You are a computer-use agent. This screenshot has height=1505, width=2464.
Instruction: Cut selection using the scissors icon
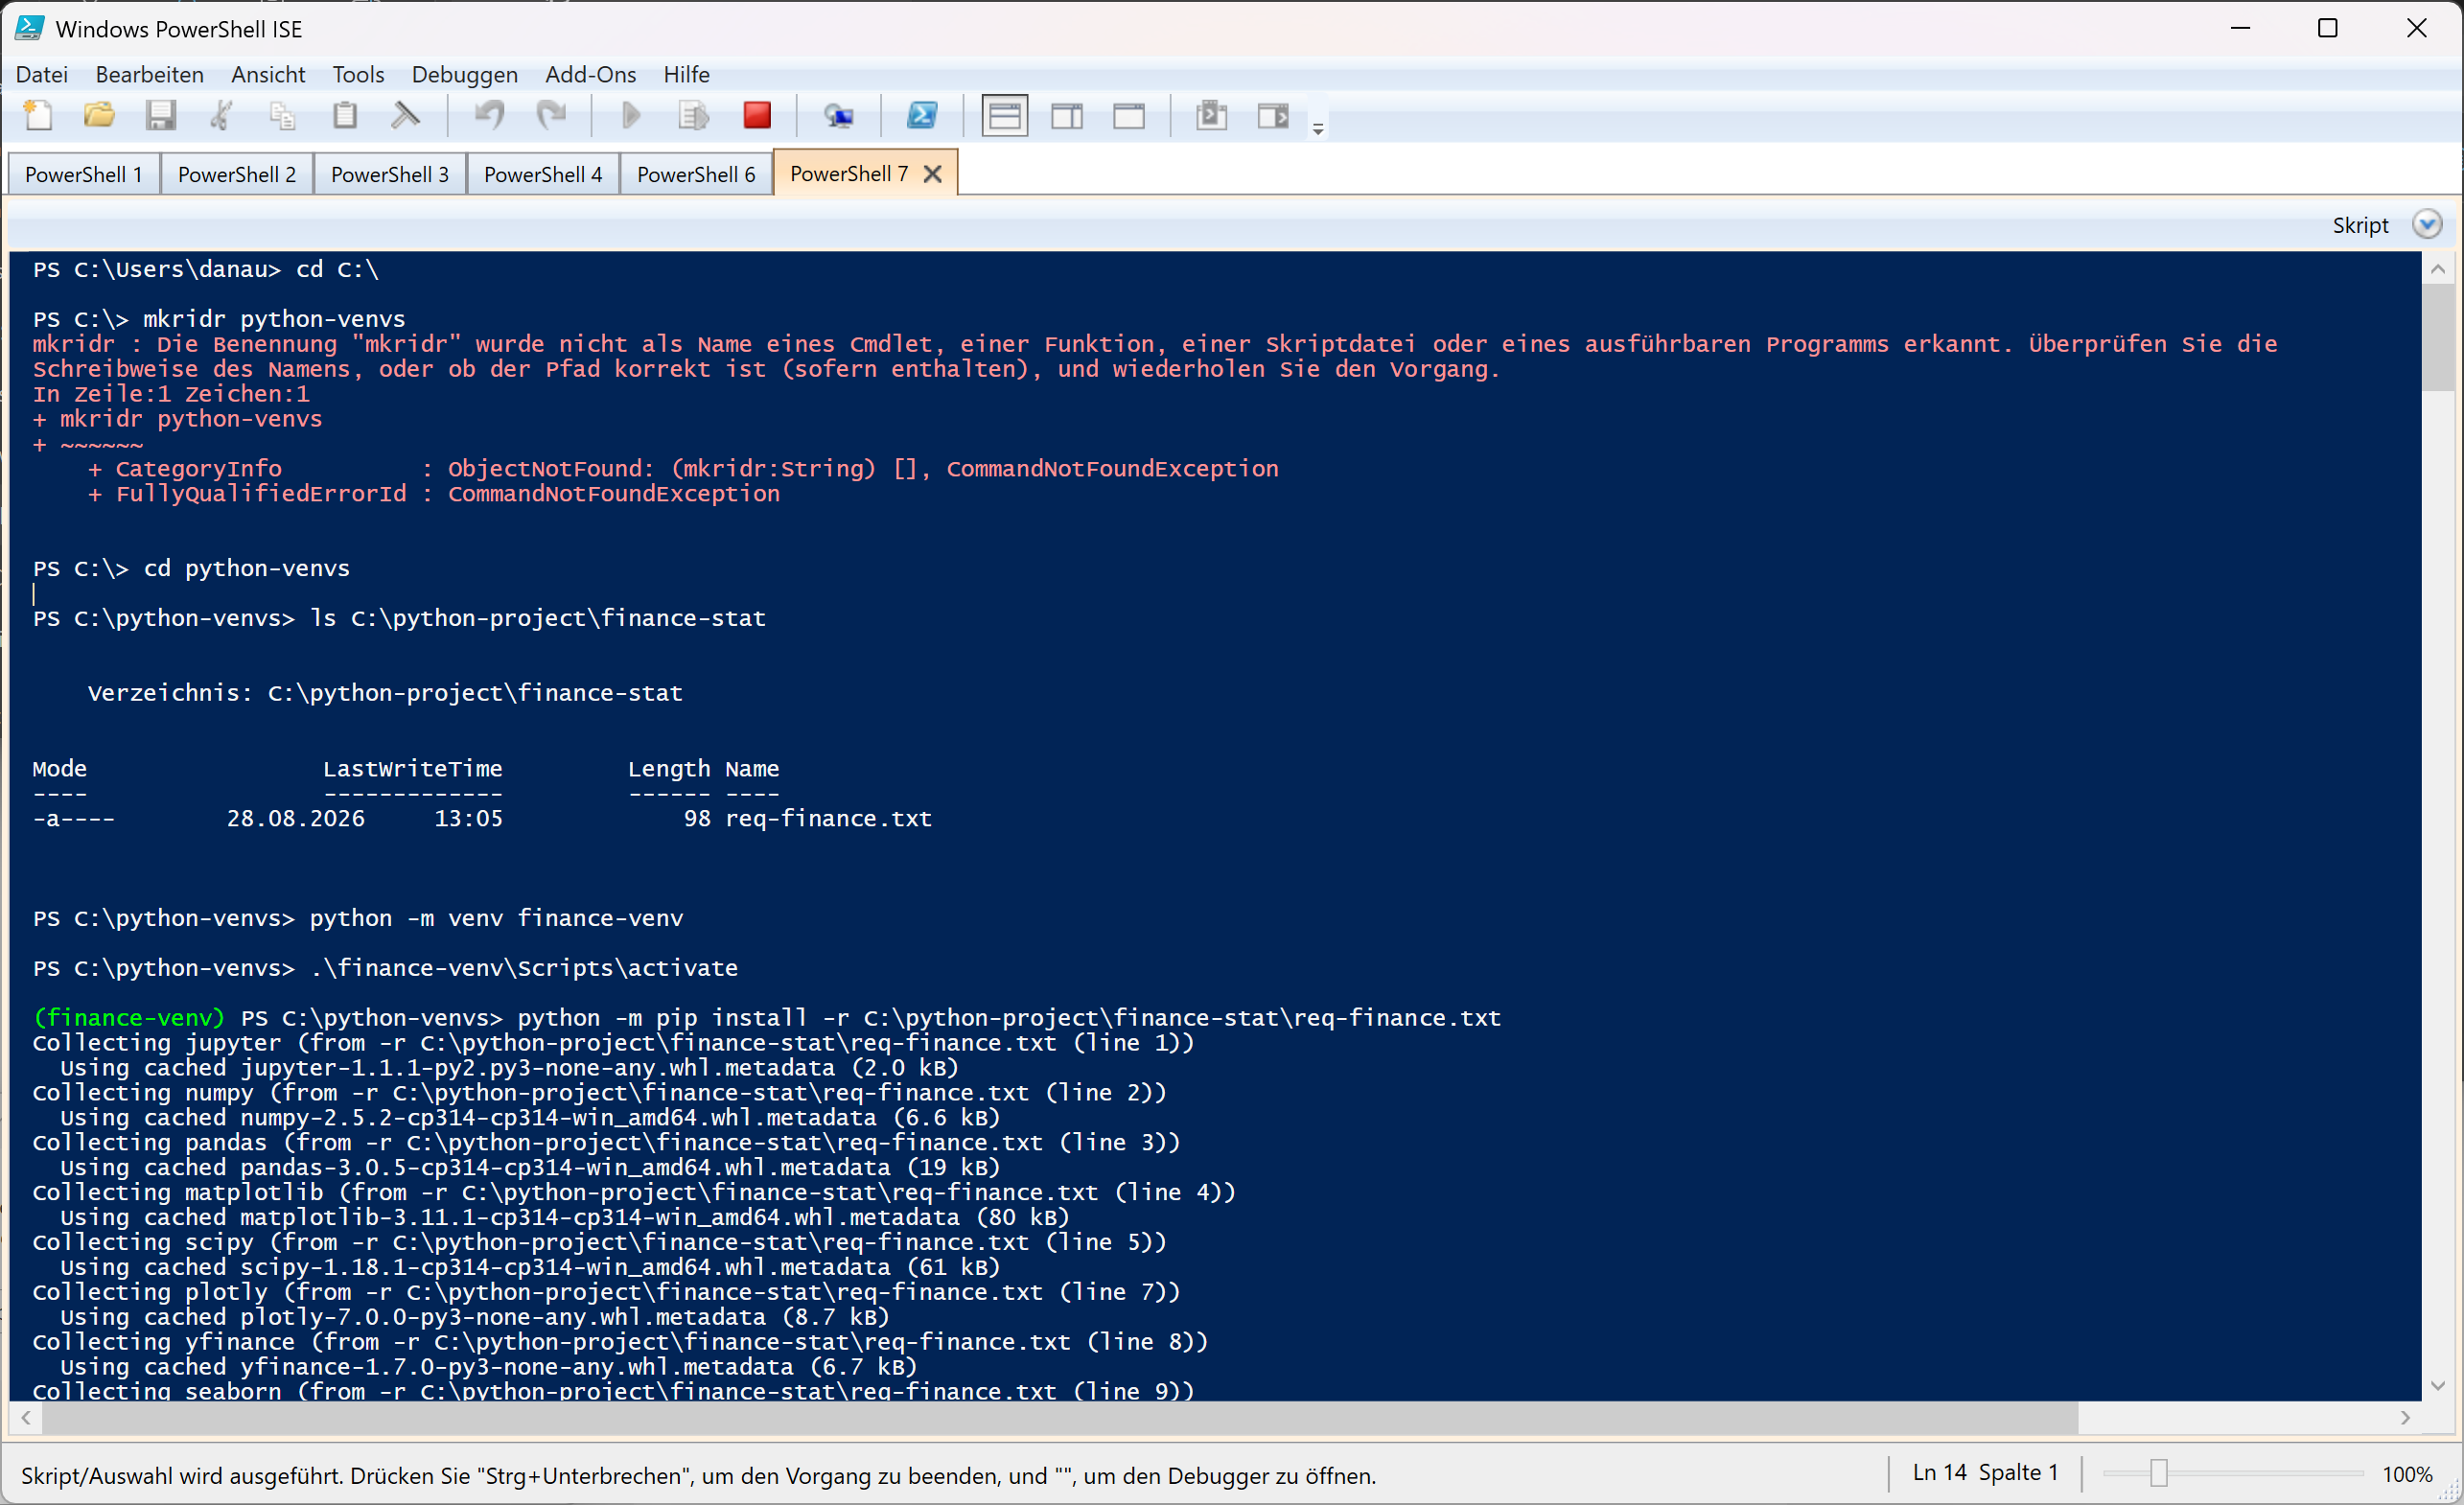(x=222, y=116)
